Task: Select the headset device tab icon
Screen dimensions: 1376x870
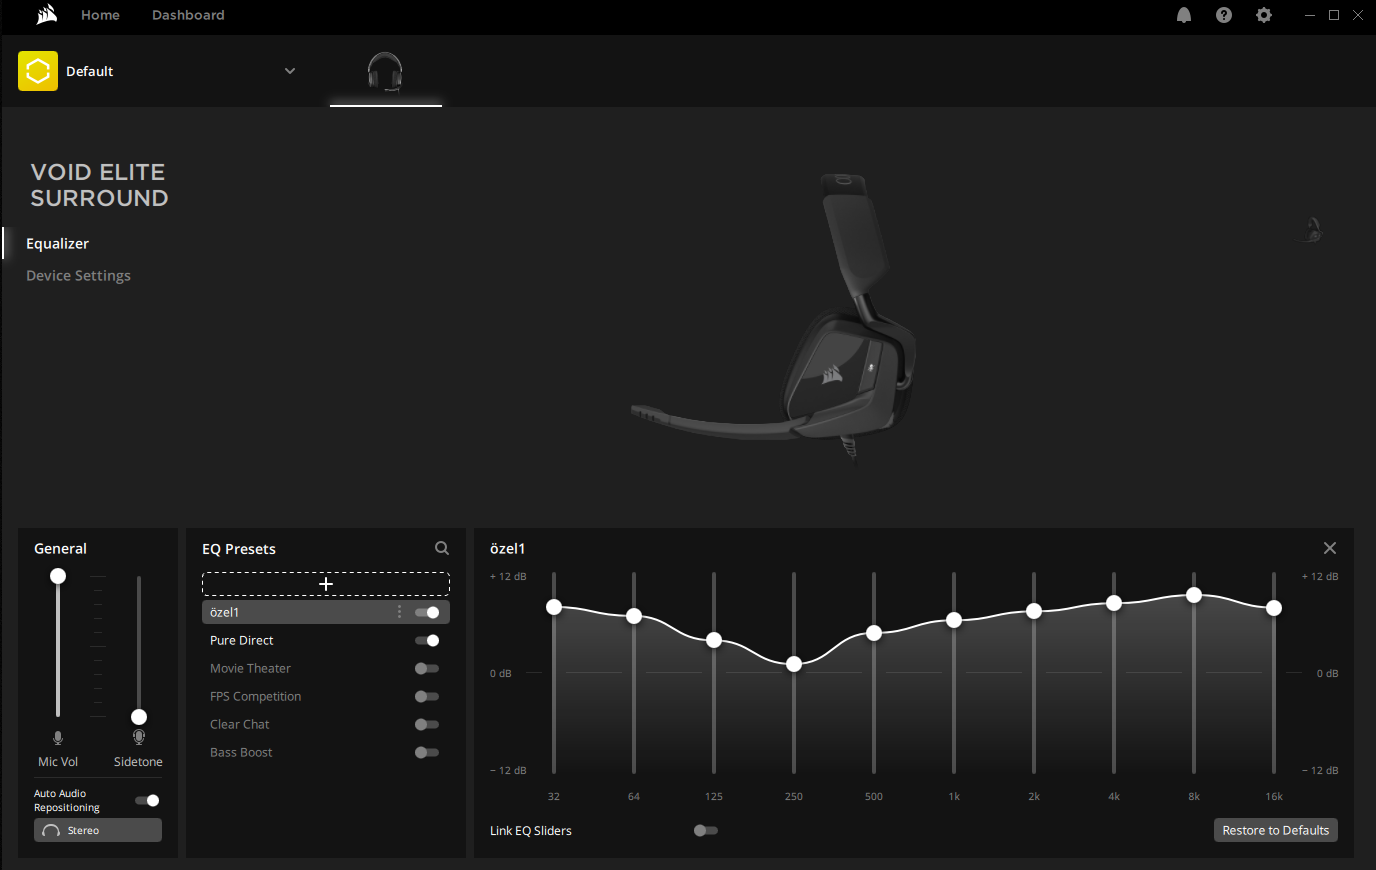Action: 385,72
